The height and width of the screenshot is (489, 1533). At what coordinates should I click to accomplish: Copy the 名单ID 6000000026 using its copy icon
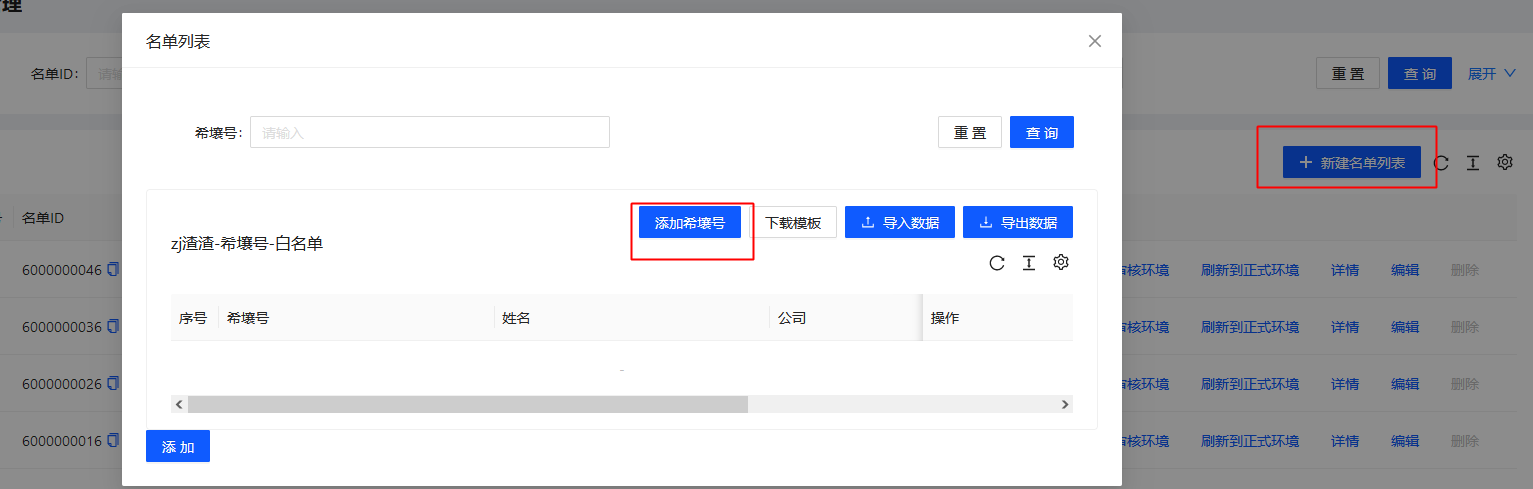pyautogui.click(x=113, y=384)
